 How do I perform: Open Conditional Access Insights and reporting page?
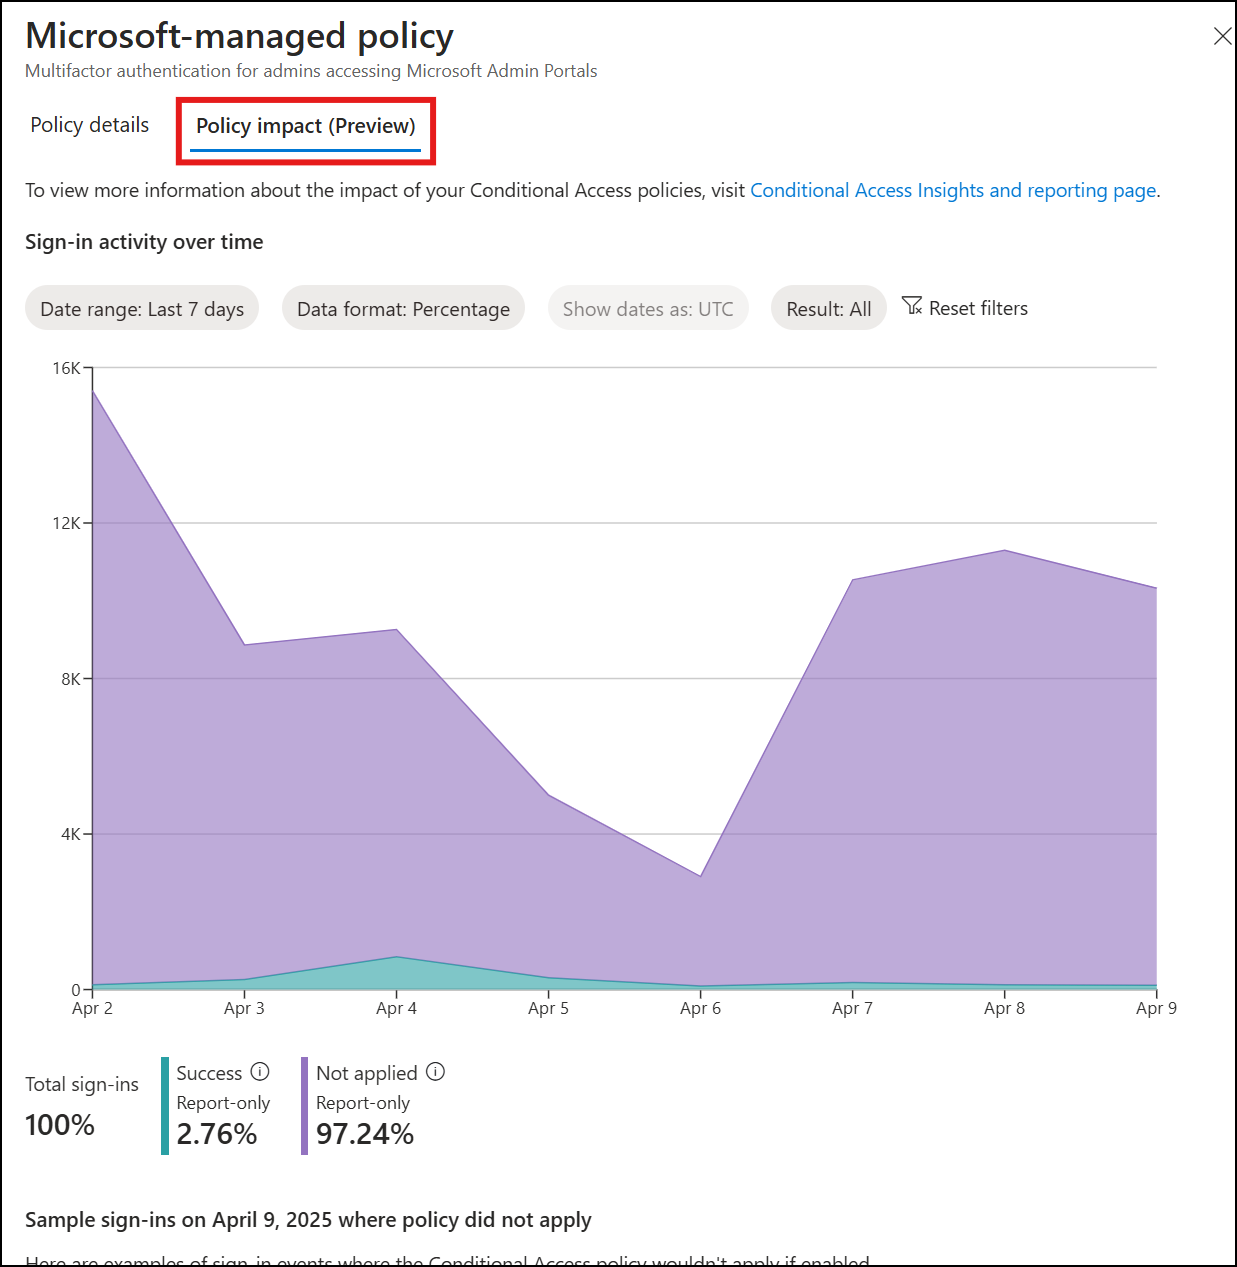tap(953, 190)
